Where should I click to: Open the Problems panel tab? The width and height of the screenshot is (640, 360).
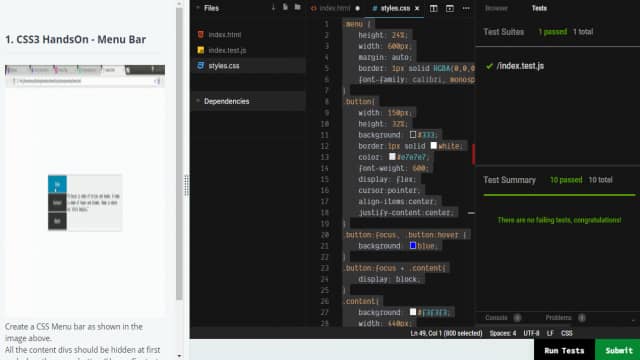point(558,318)
